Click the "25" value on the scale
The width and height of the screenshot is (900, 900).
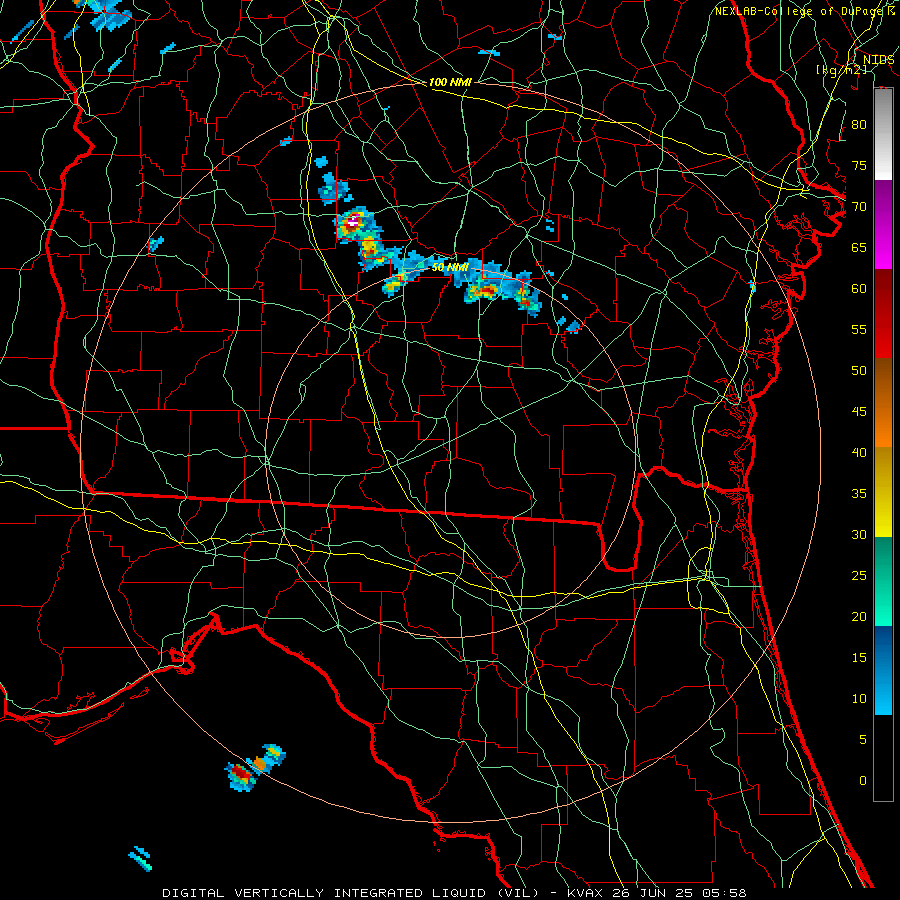point(859,575)
